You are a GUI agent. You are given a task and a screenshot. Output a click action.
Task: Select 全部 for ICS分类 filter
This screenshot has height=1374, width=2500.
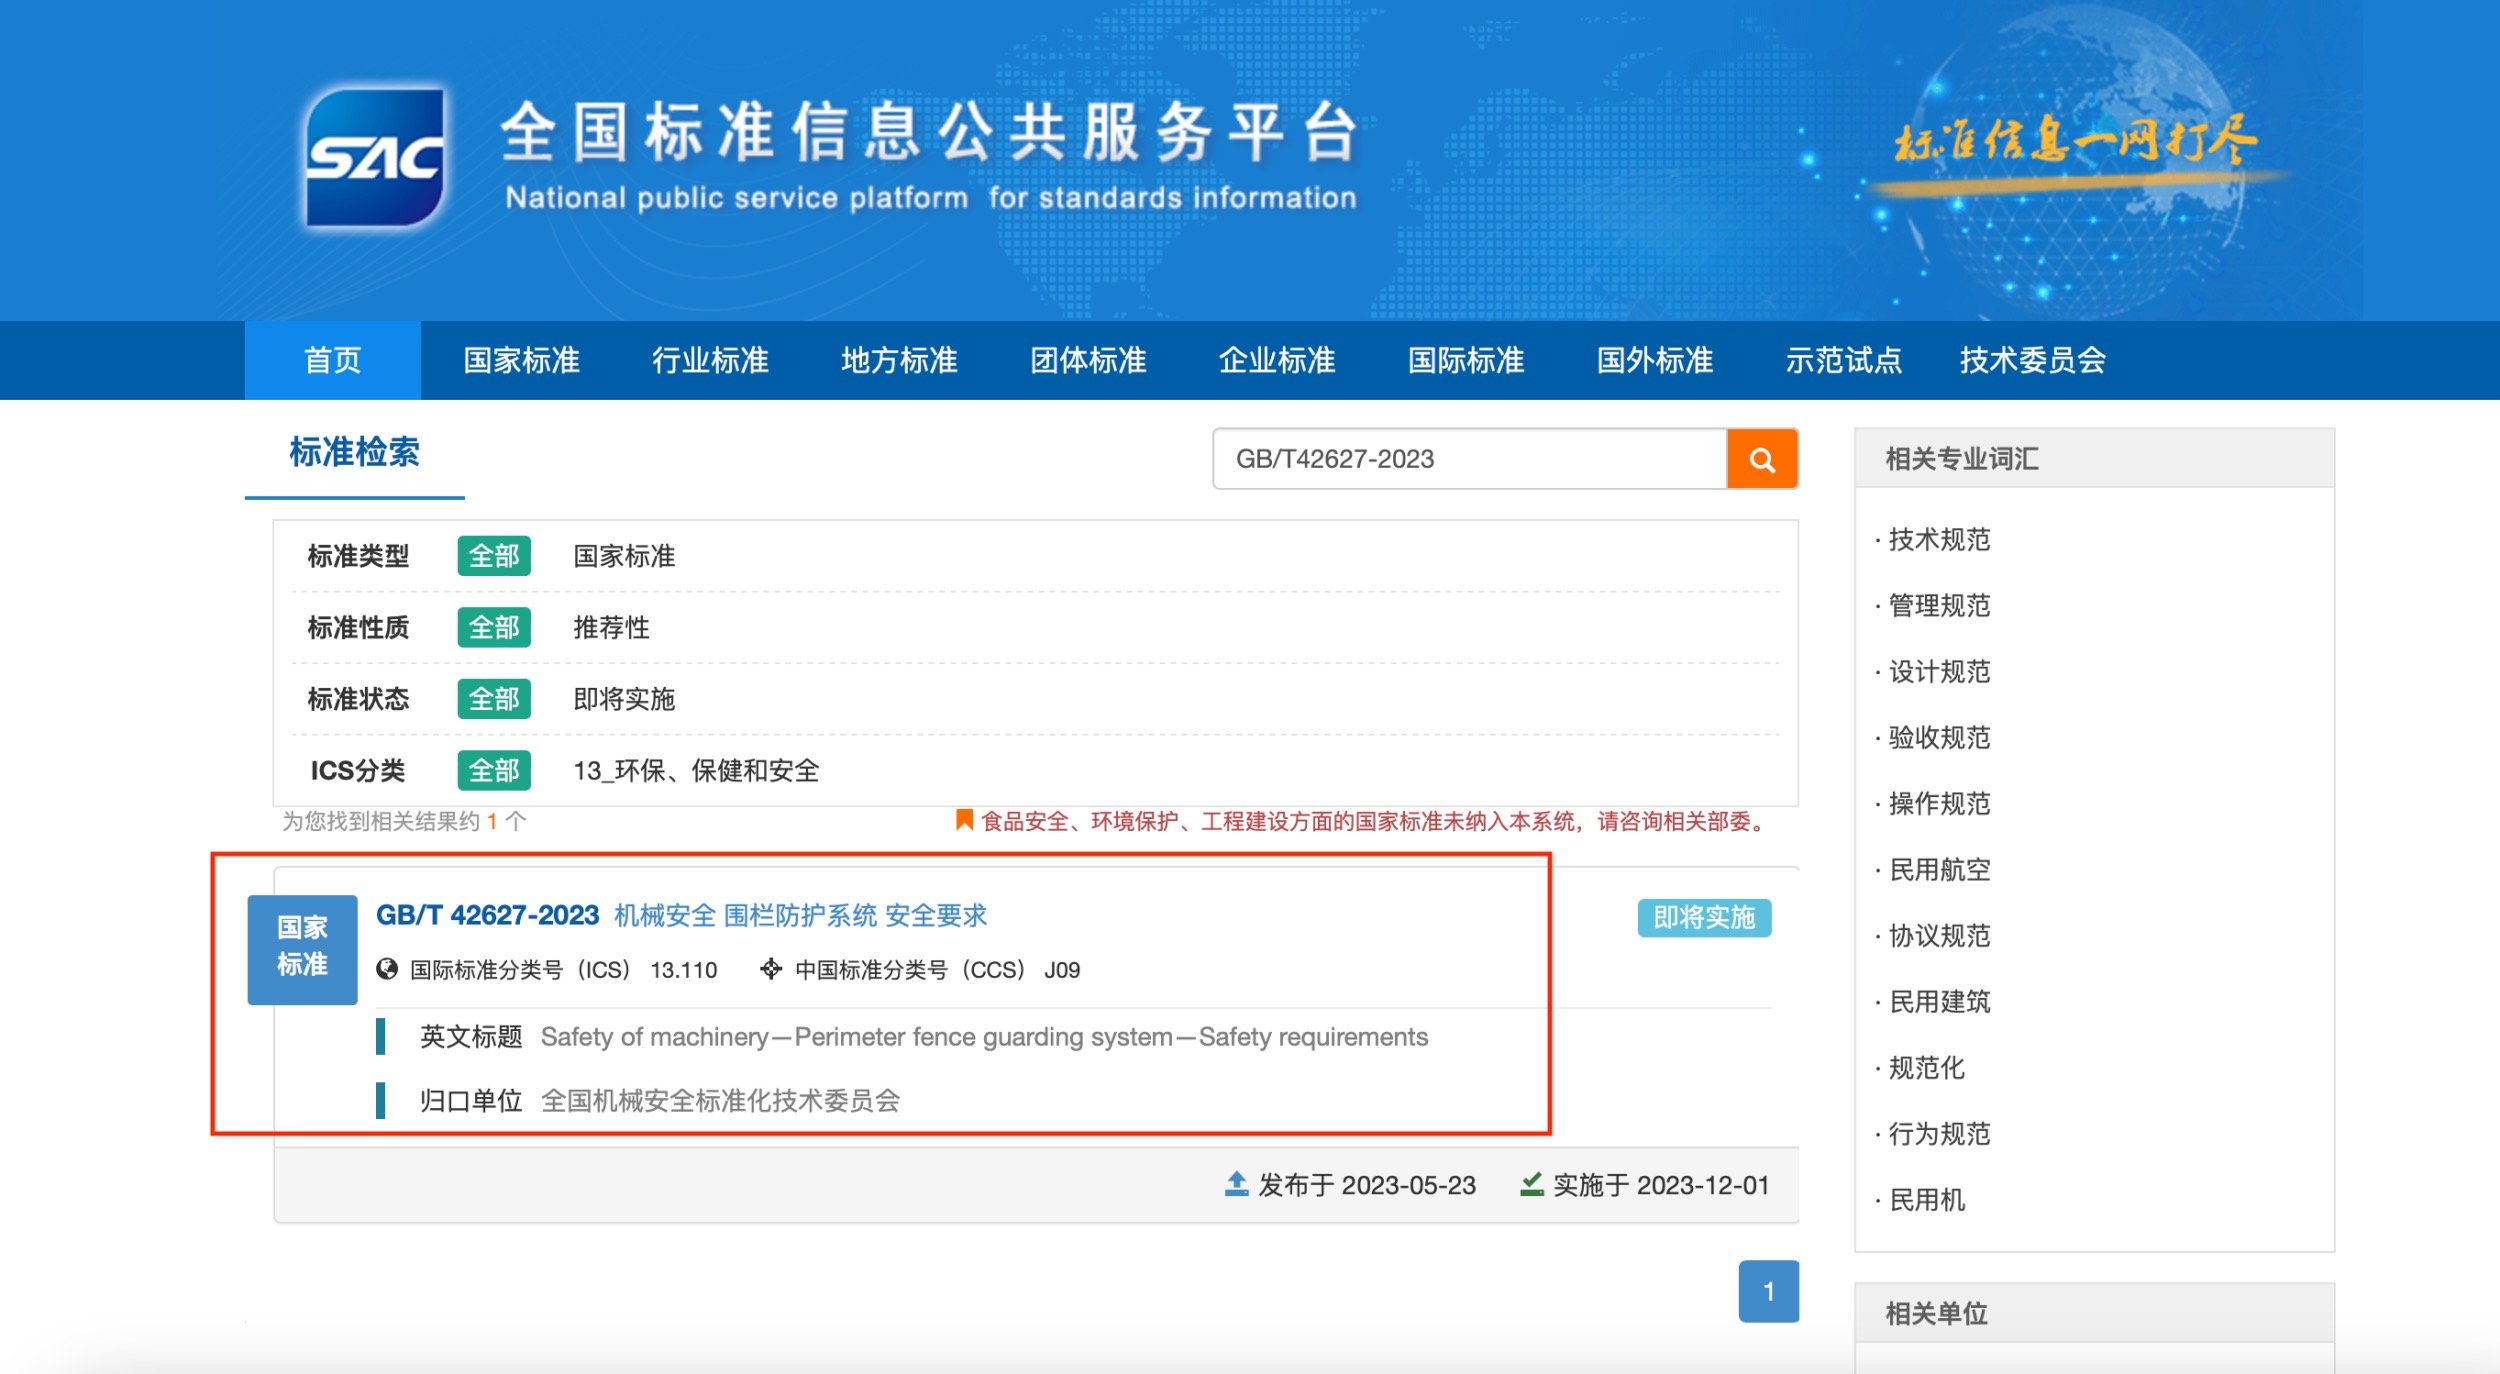[494, 771]
